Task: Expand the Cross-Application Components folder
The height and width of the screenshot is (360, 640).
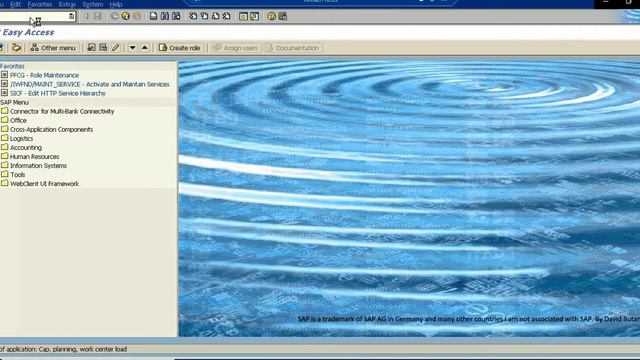Action: (51, 129)
